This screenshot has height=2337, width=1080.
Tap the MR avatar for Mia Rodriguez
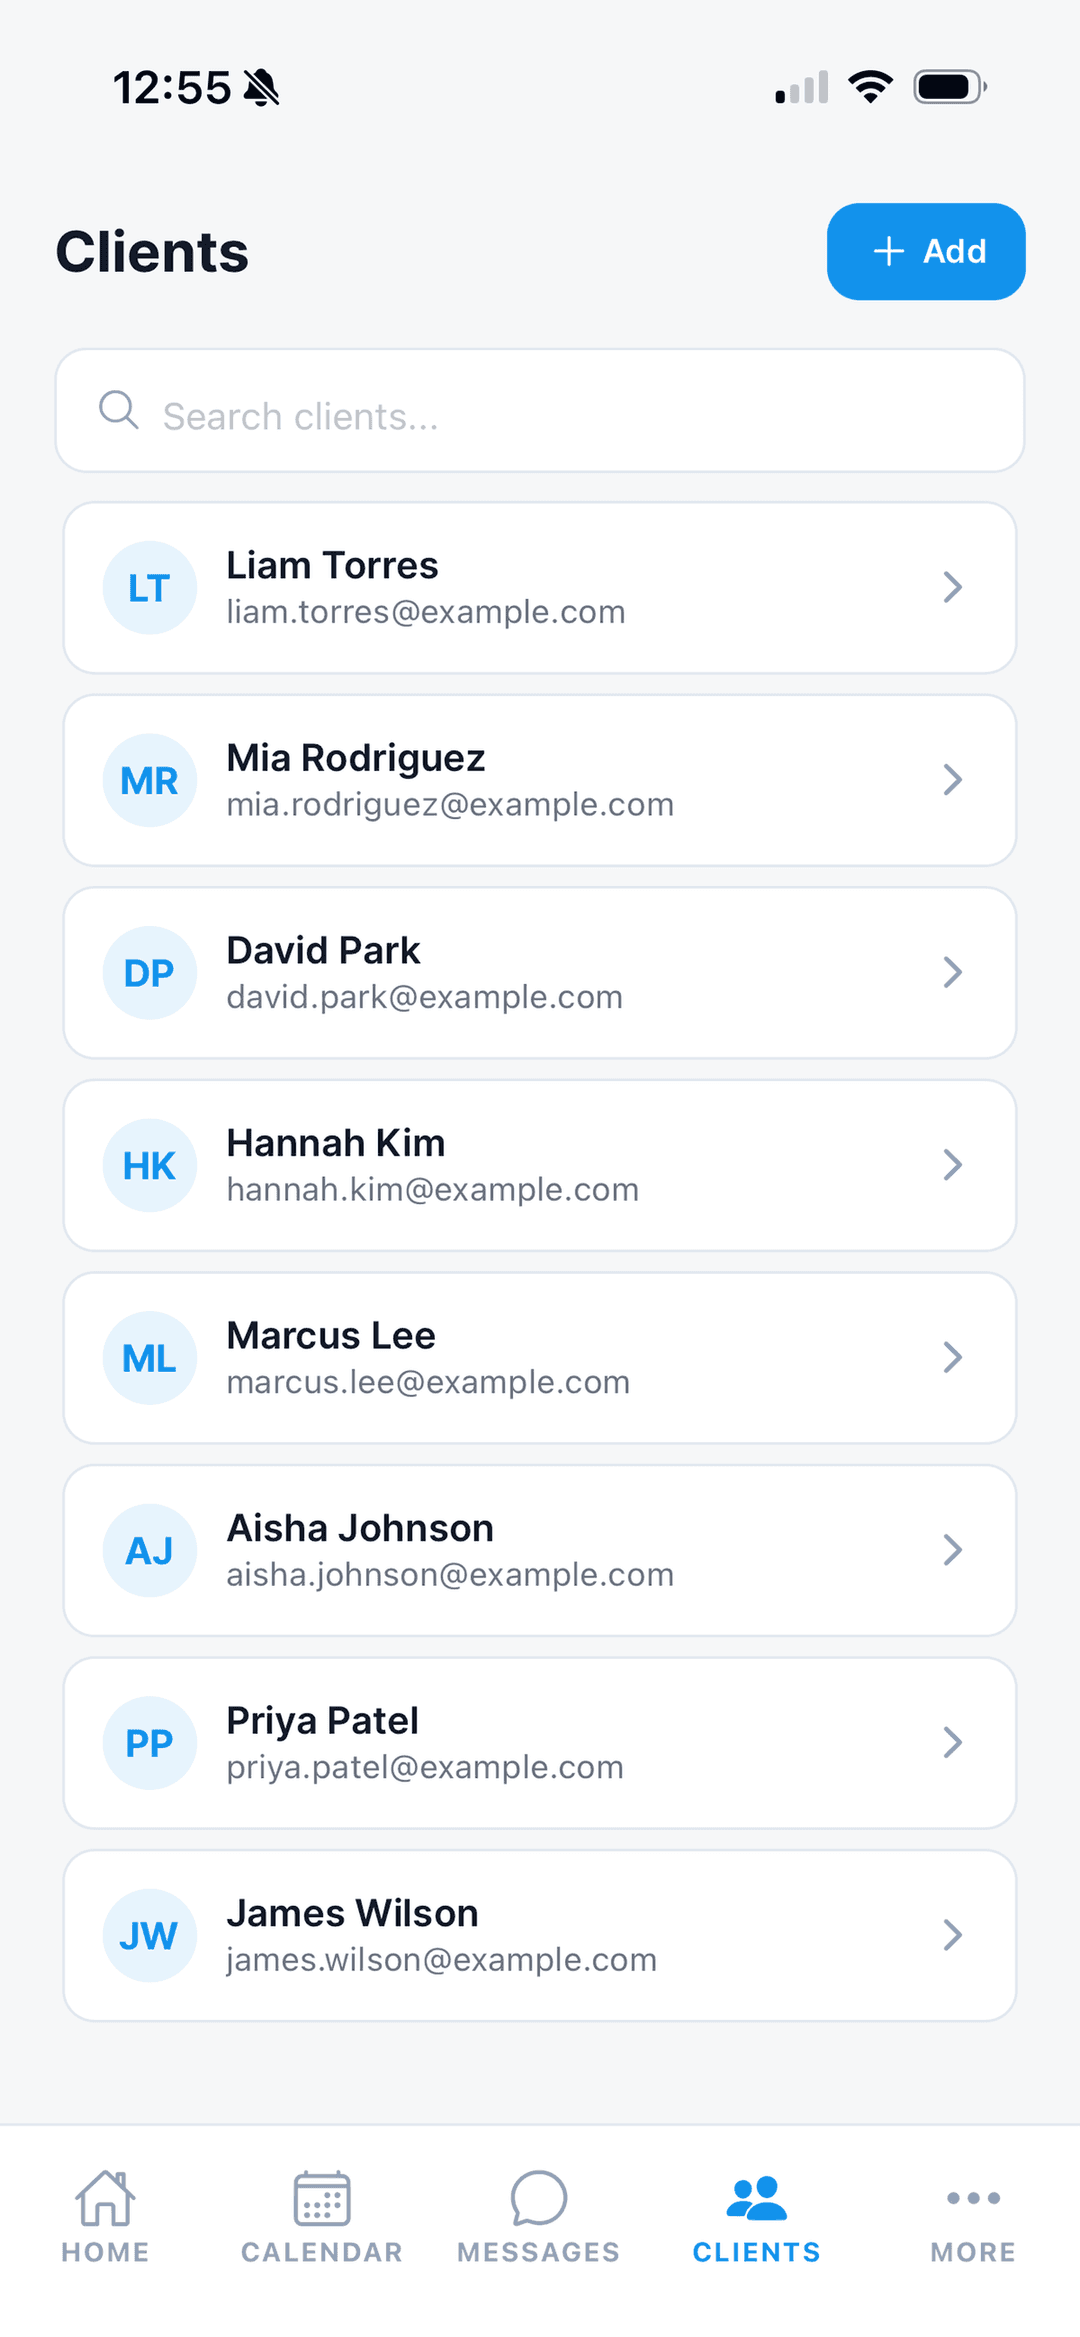pyautogui.click(x=150, y=781)
